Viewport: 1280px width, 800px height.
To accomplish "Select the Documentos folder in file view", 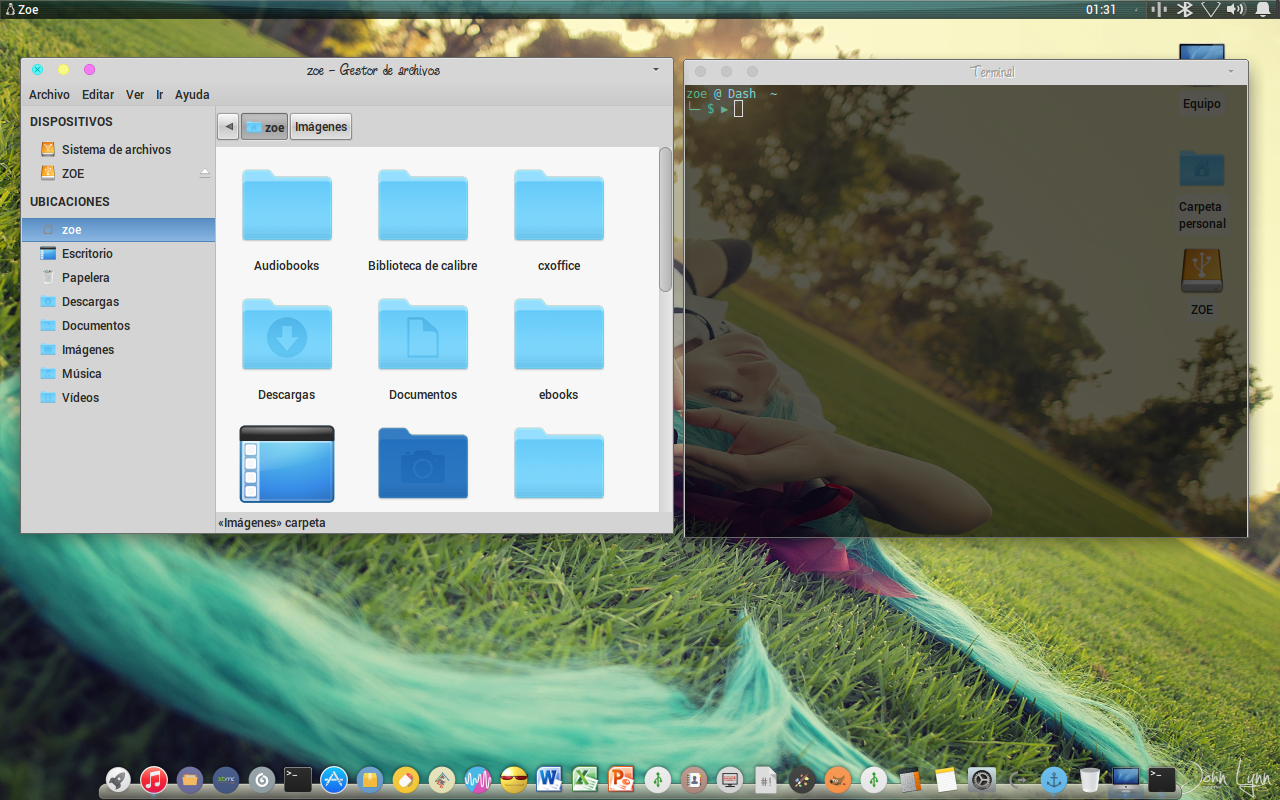I will pos(423,349).
